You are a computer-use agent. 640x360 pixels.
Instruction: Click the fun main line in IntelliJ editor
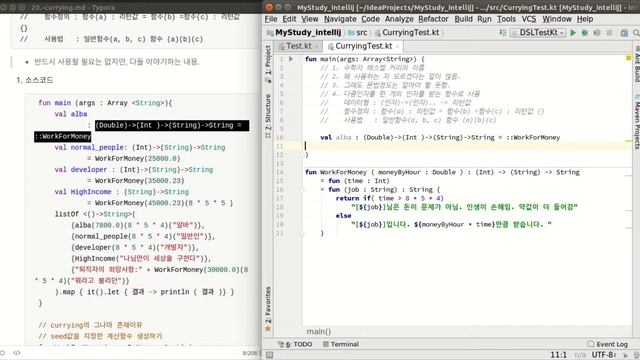(364, 59)
